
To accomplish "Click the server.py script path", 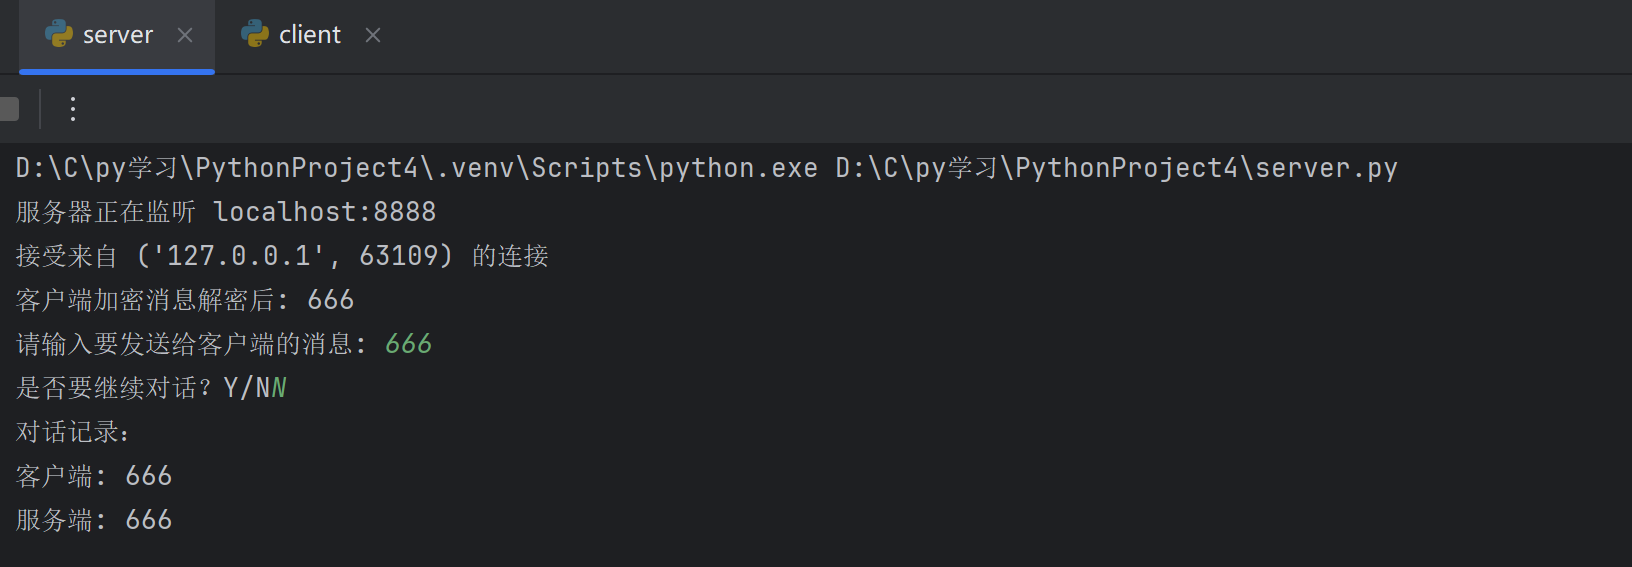I will click(x=1116, y=168).
